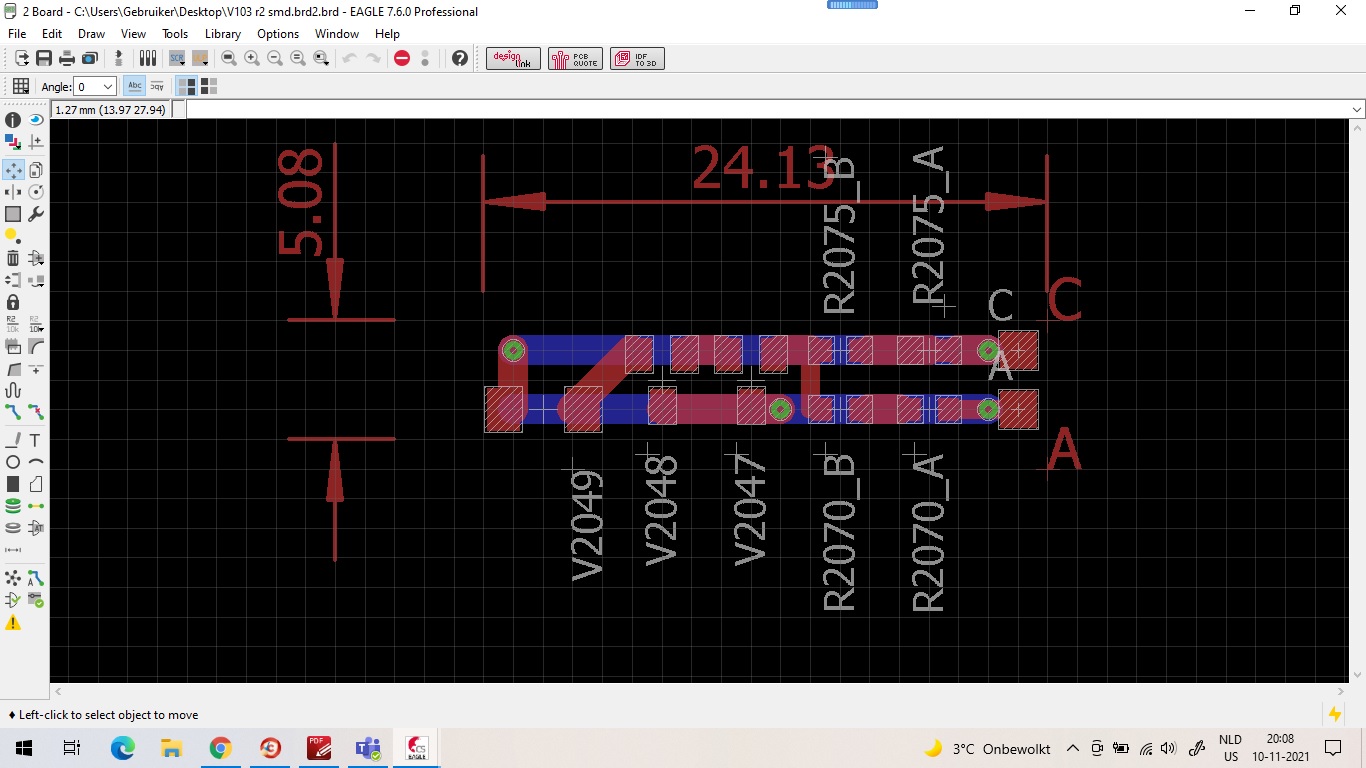This screenshot has width=1366, height=768.
Task: Open the Library menu
Action: 223,33
